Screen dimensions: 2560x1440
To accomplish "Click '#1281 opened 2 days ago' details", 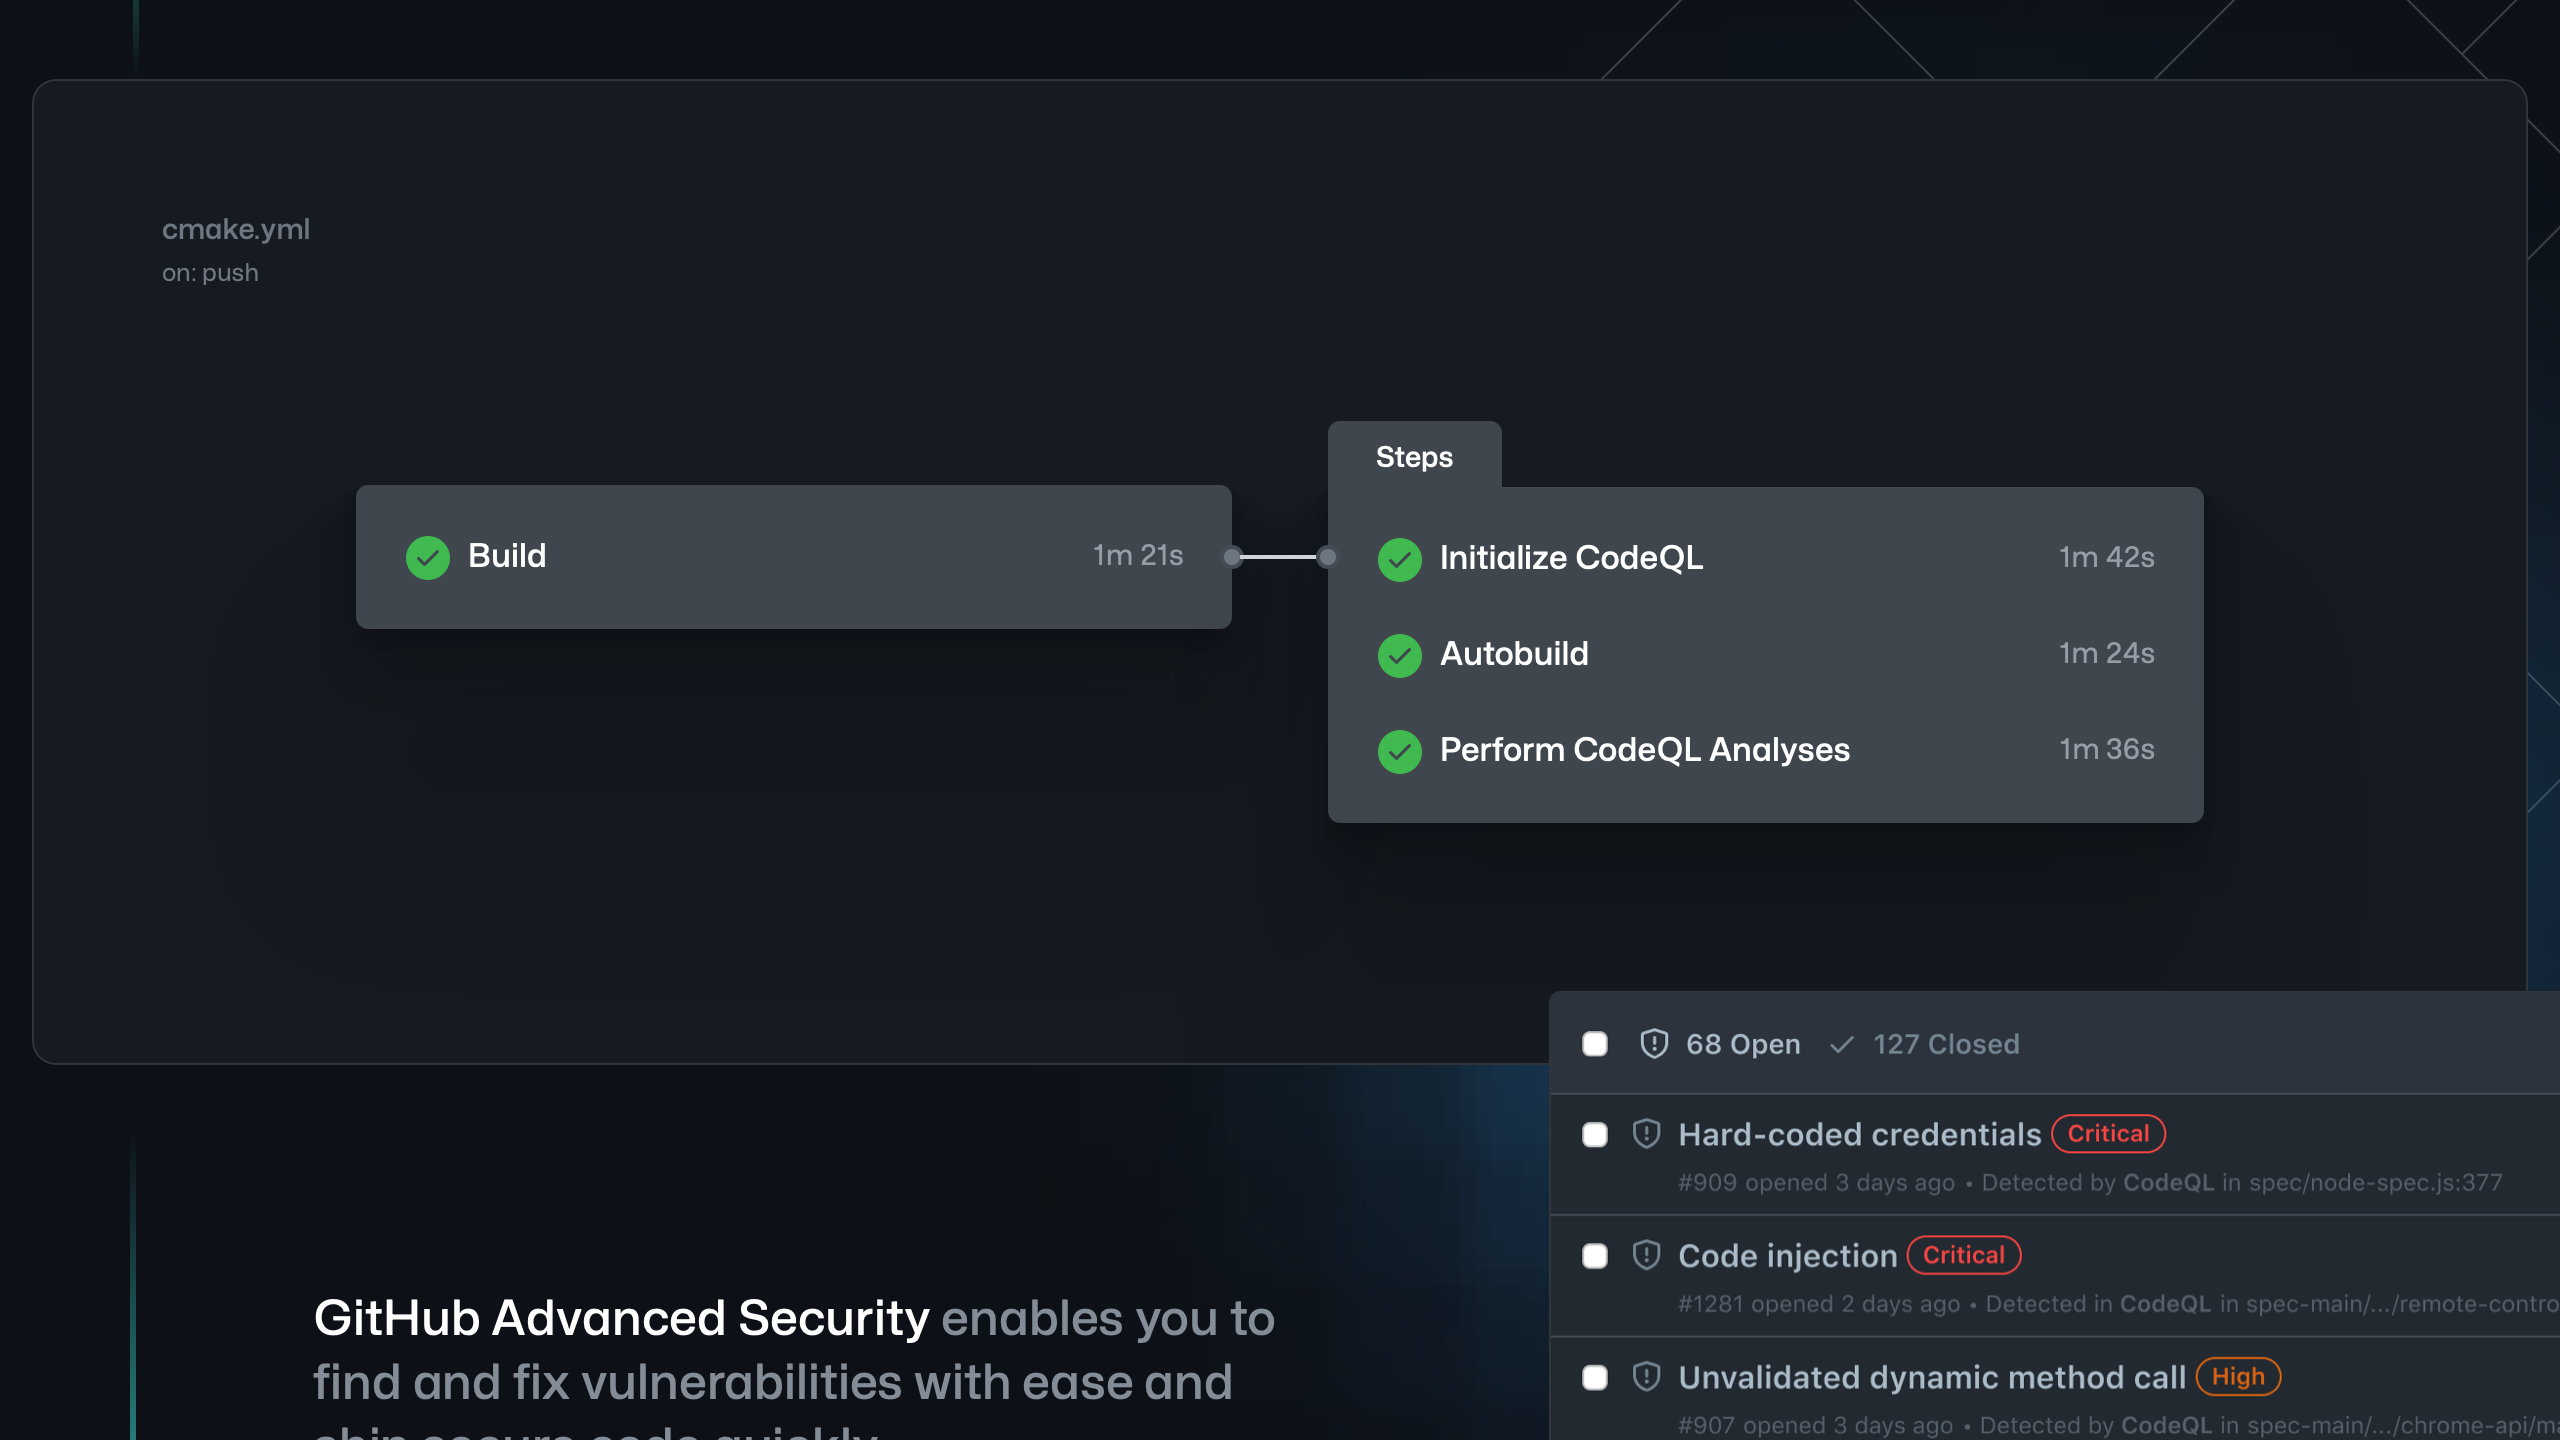I will [x=1819, y=1304].
